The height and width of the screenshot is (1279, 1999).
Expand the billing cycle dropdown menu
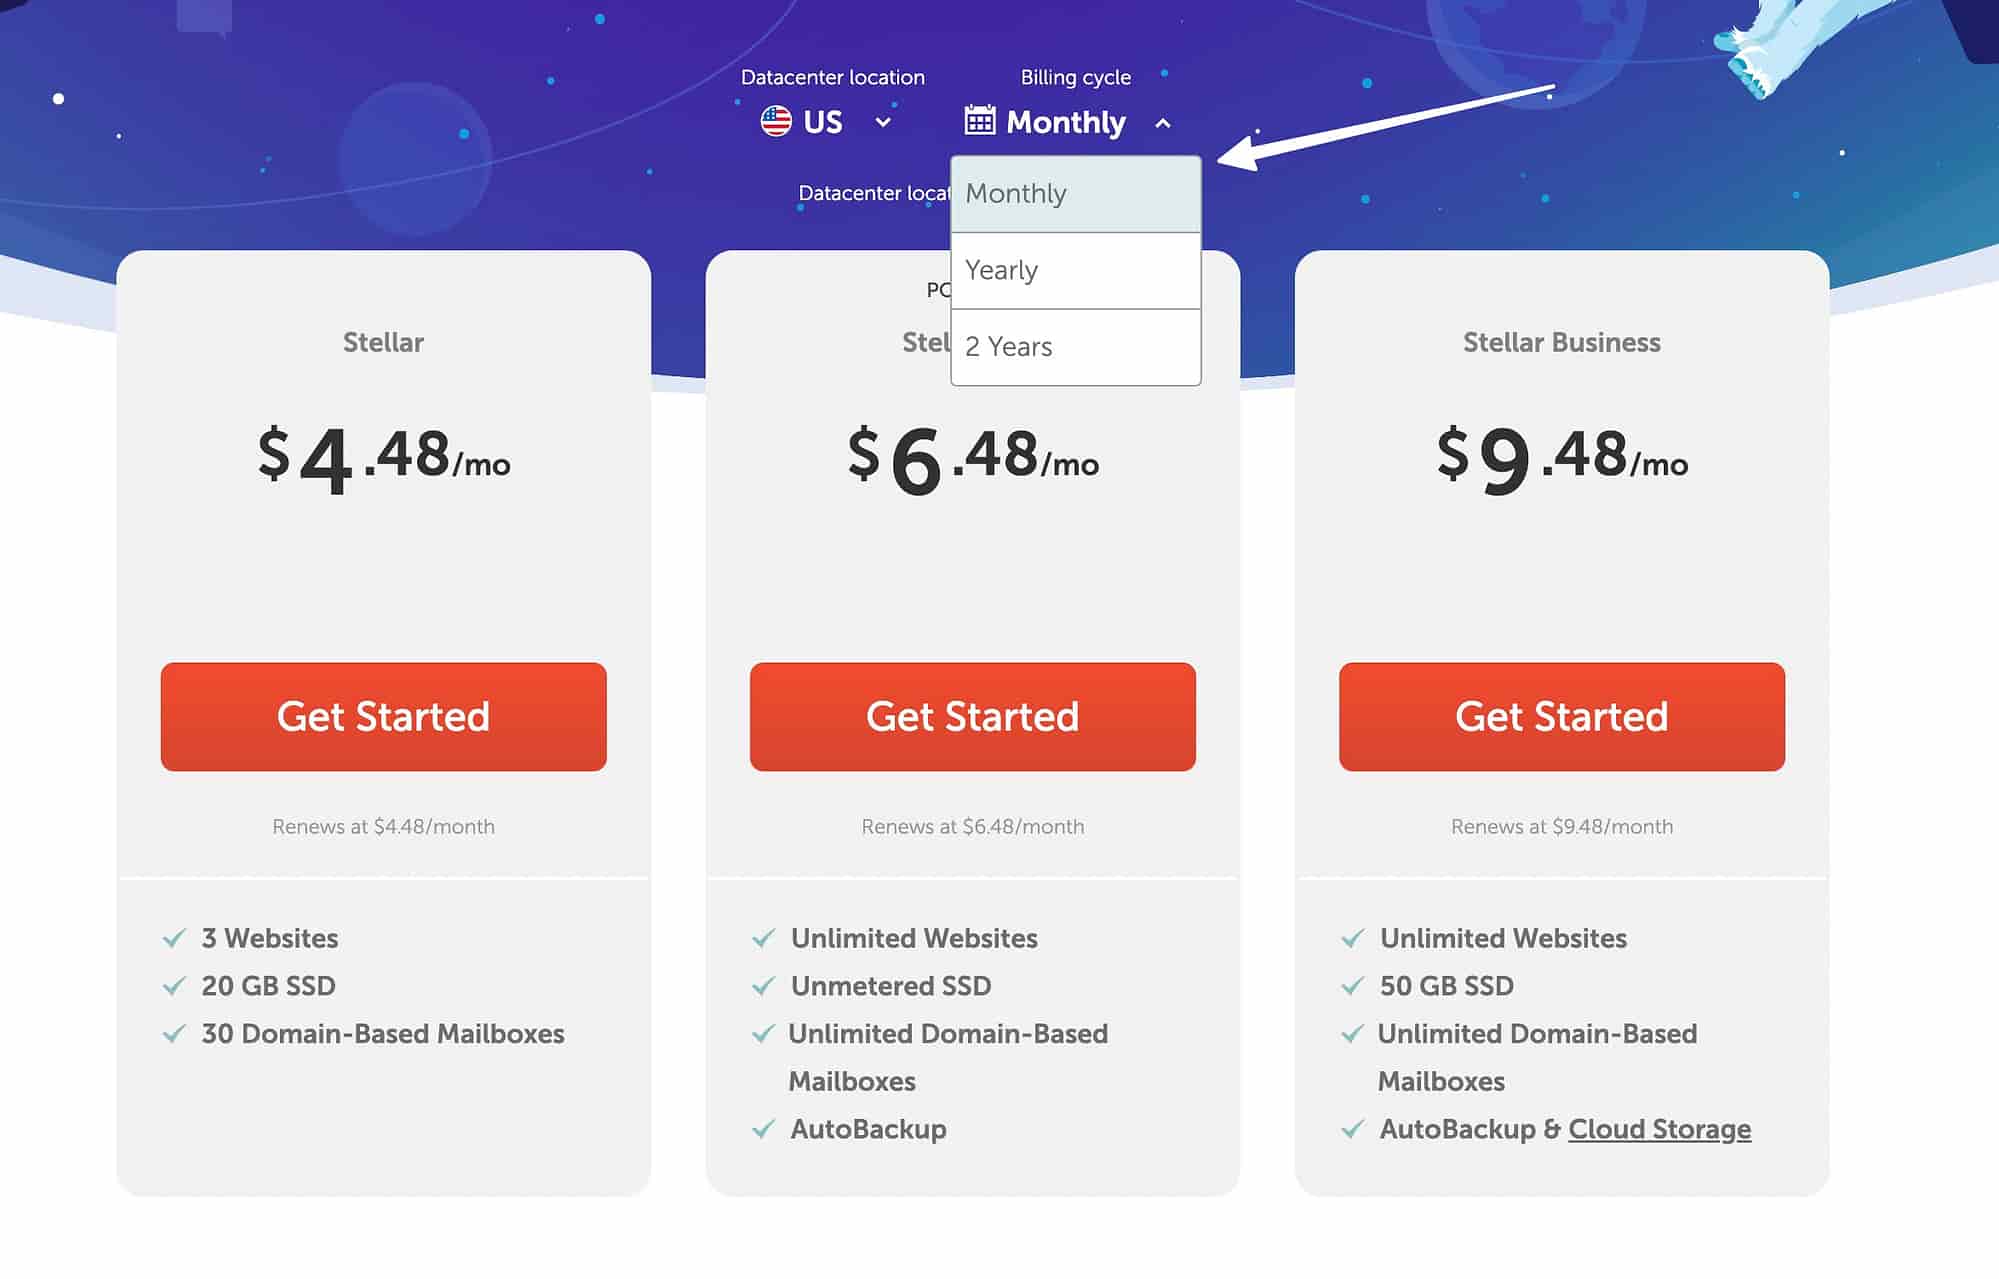pyautogui.click(x=1064, y=124)
